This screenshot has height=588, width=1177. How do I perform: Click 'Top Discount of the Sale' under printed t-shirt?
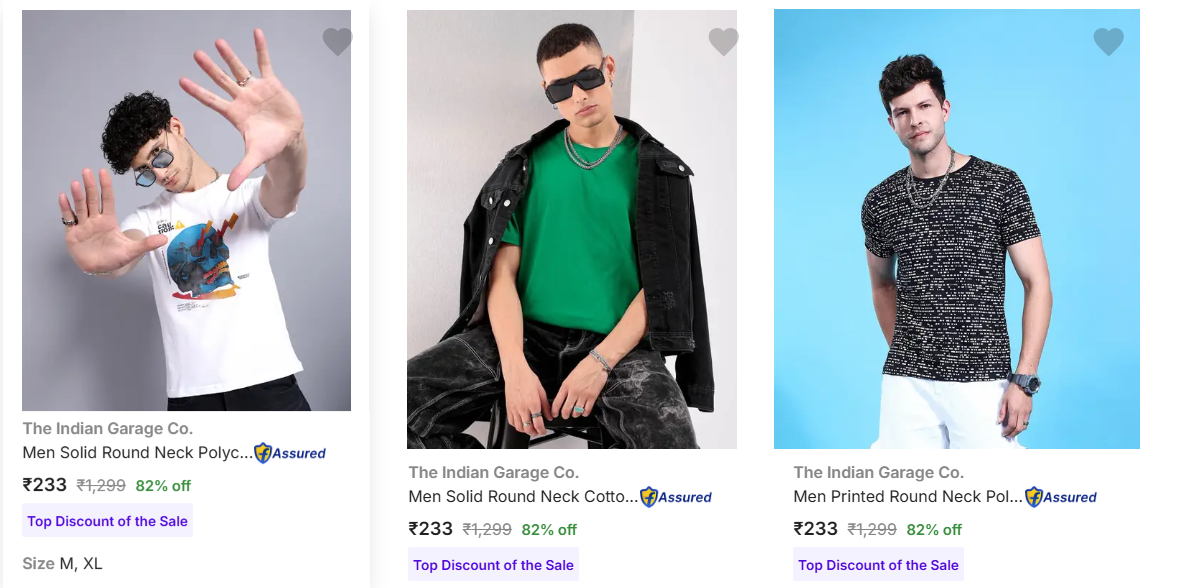[878, 565]
